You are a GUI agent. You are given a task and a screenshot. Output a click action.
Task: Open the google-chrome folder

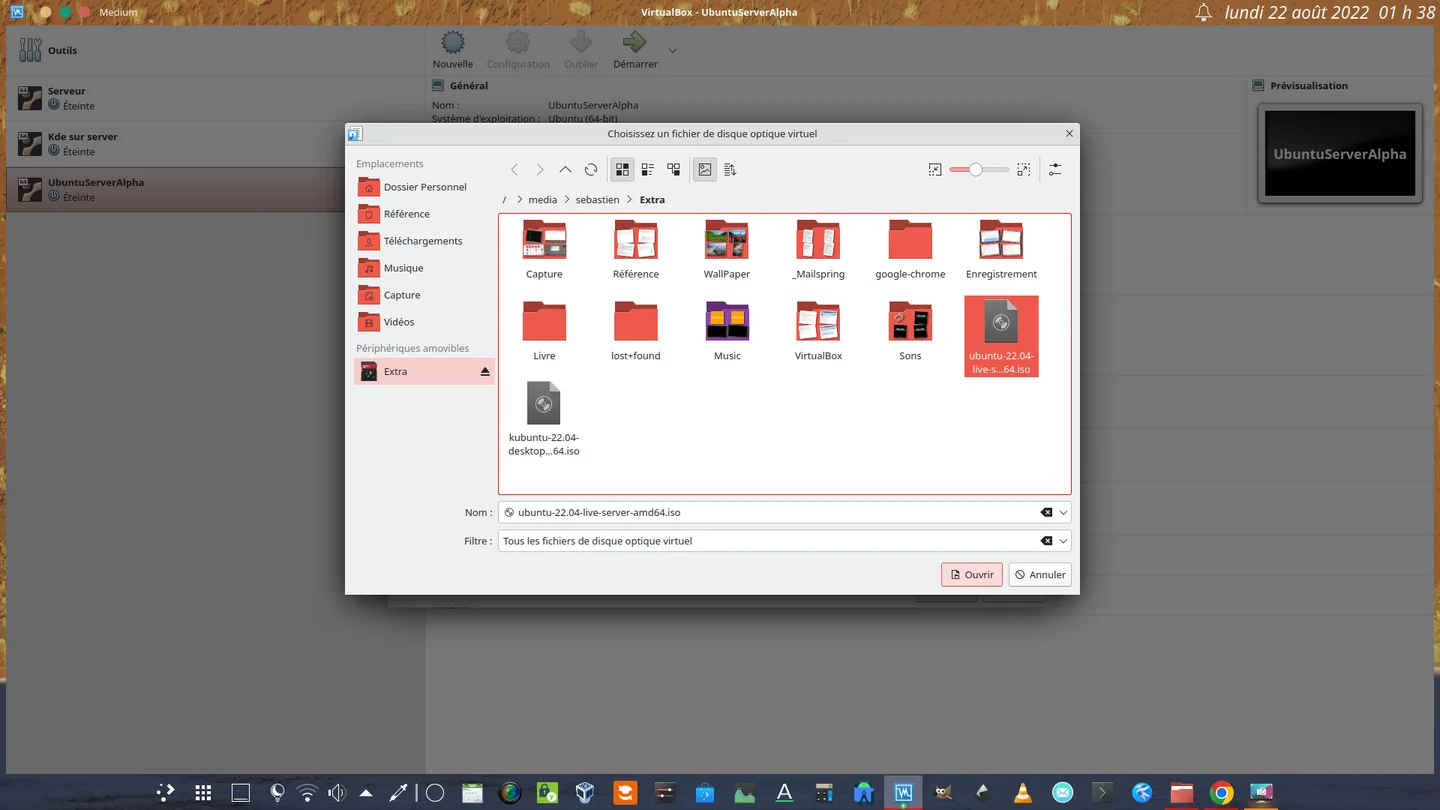pyautogui.click(x=910, y=249)
